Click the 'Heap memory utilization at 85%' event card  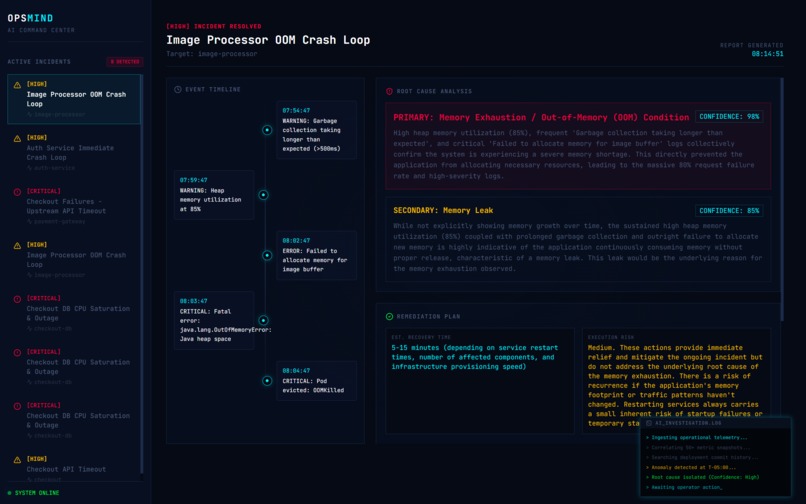pyautogui.click(x=213, y=195)
